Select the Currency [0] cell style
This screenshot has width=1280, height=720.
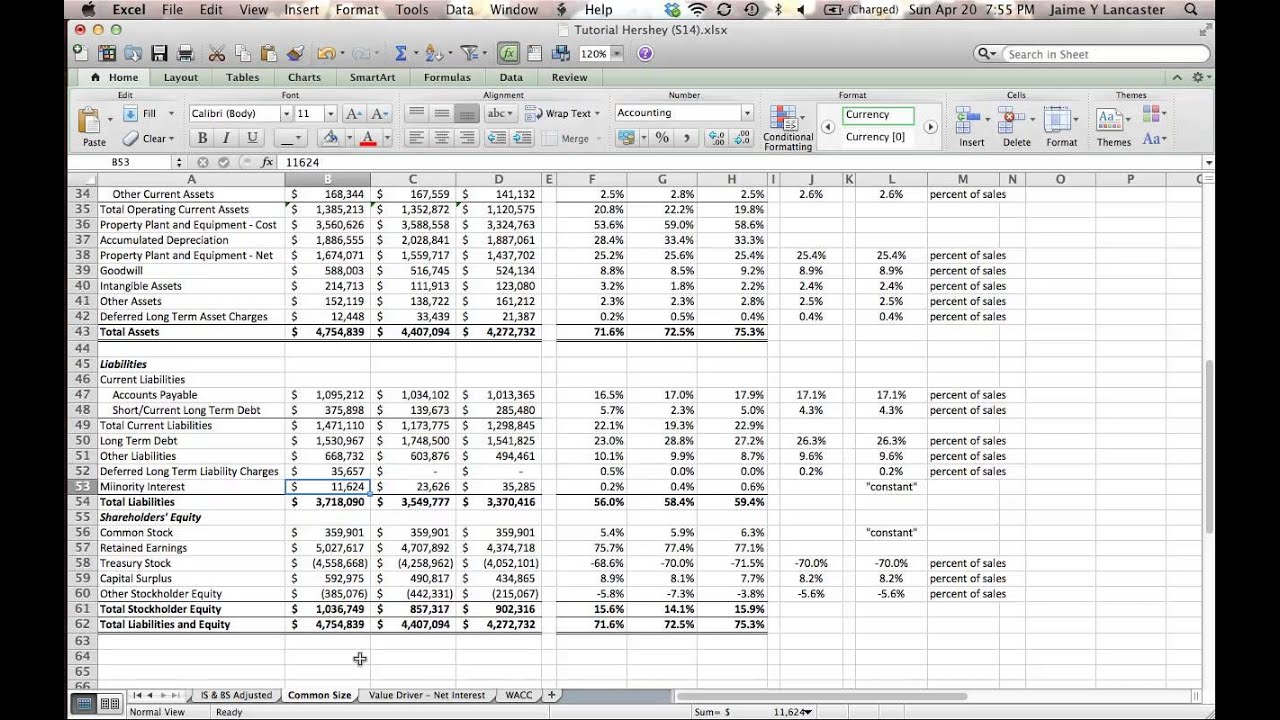[878, 137]
